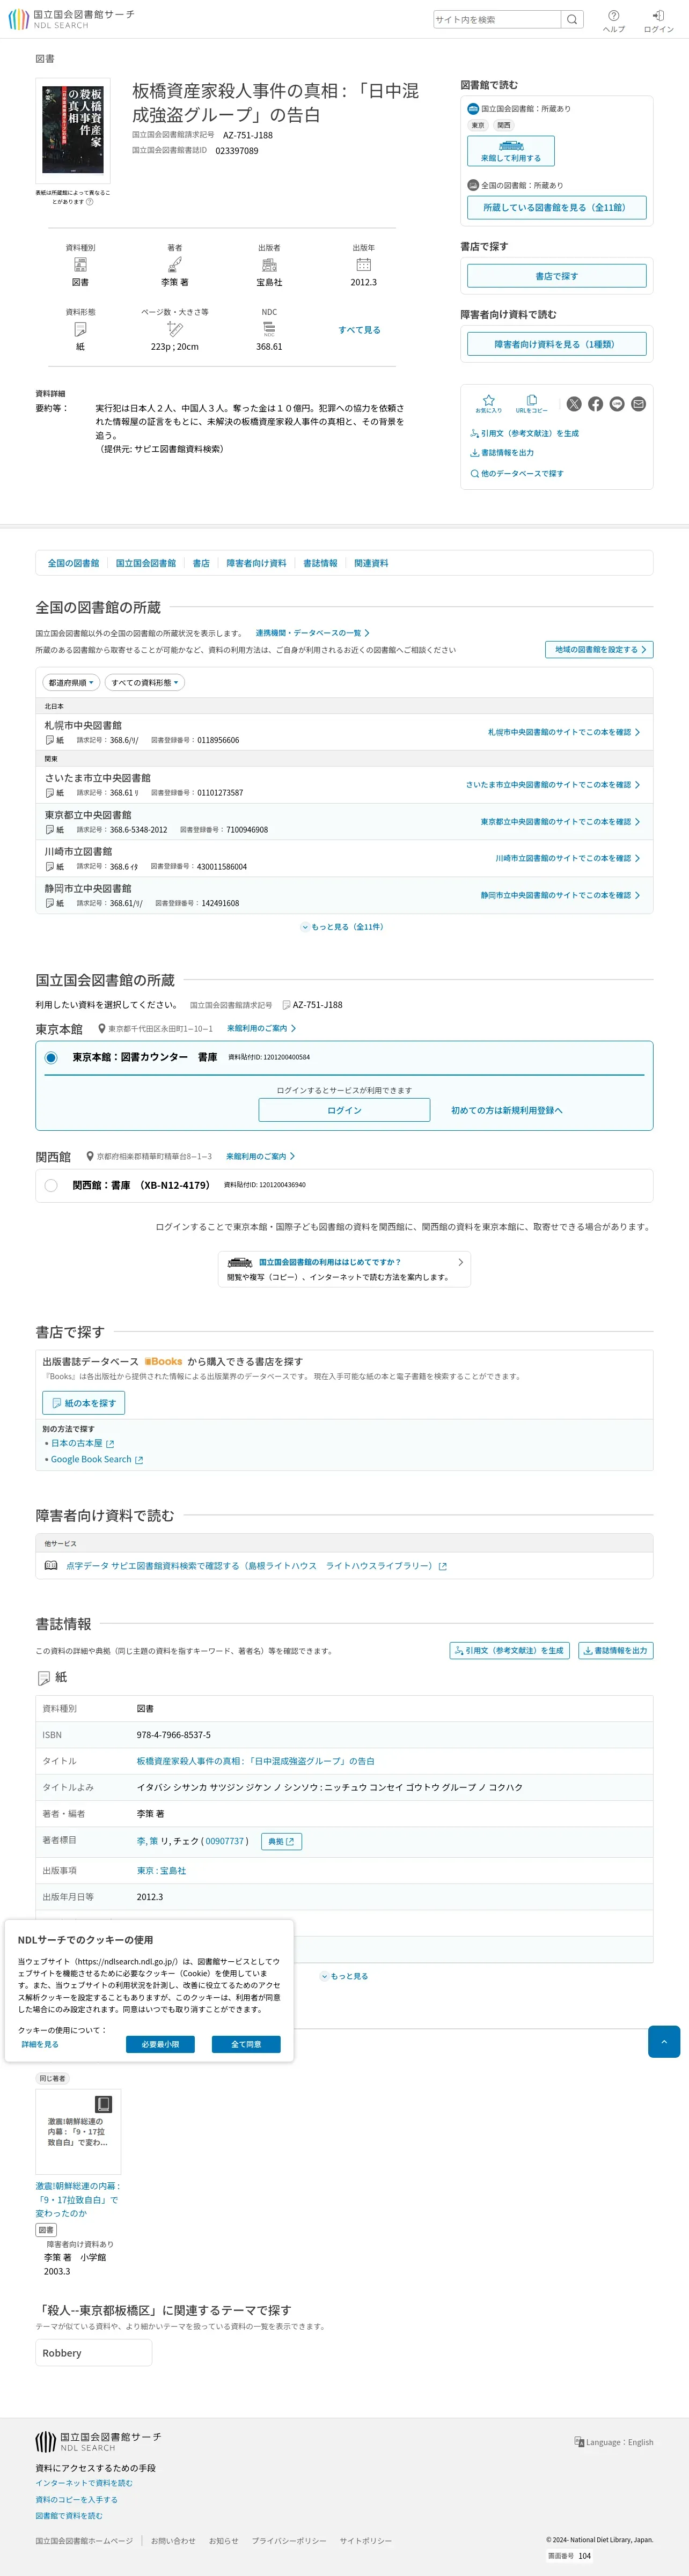Viewport: 689px width, 2576px height.
Task: Open 札幌市中央図書館のサイトでこの本を確認 link
Action: pos(564,732)
